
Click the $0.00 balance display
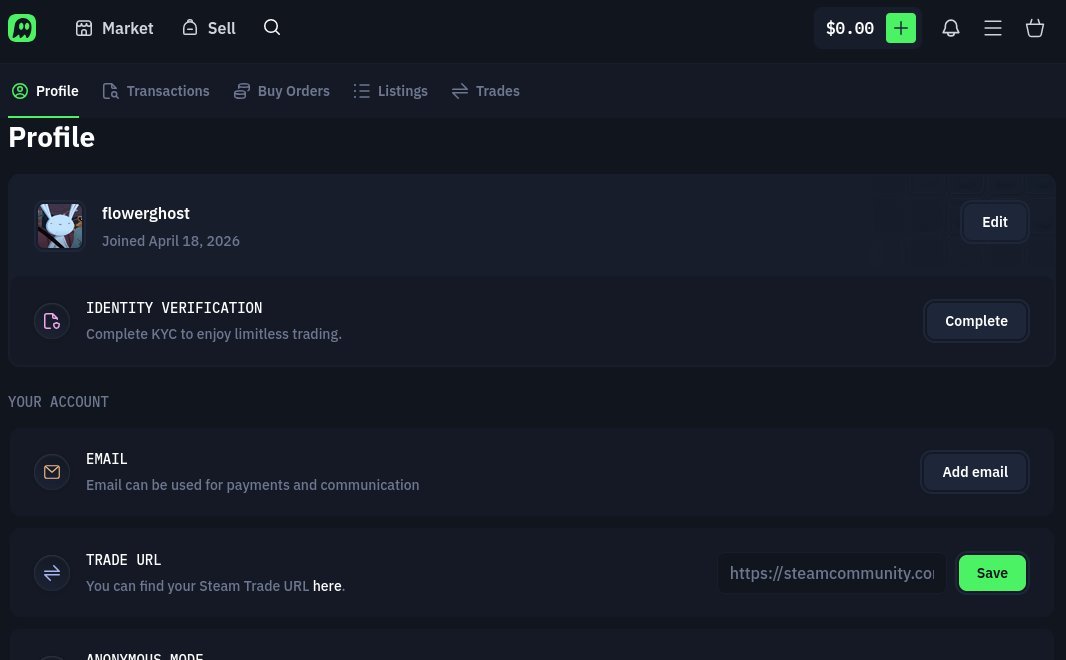pyautogui.click(x=850, y=28)
